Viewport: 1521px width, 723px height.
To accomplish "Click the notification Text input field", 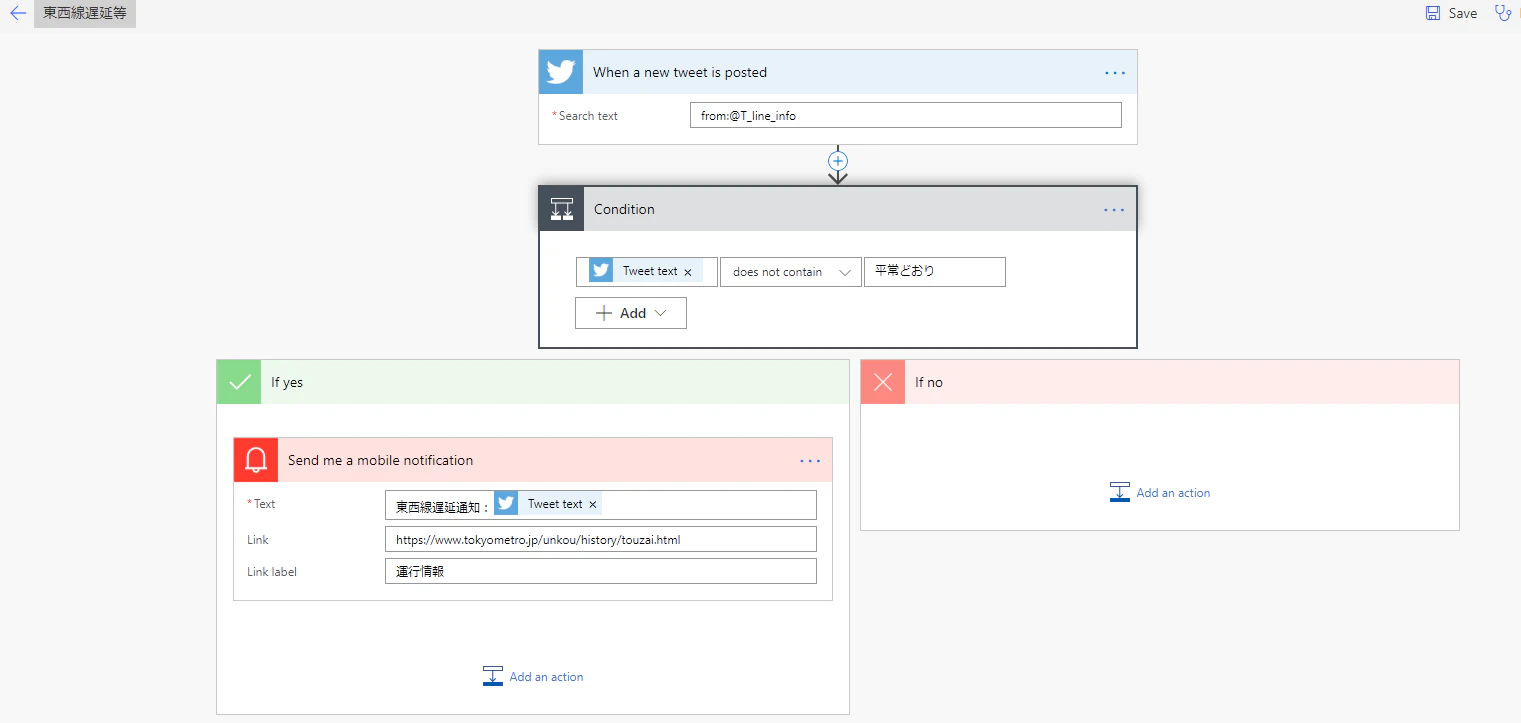I will (x=601, y=505).
